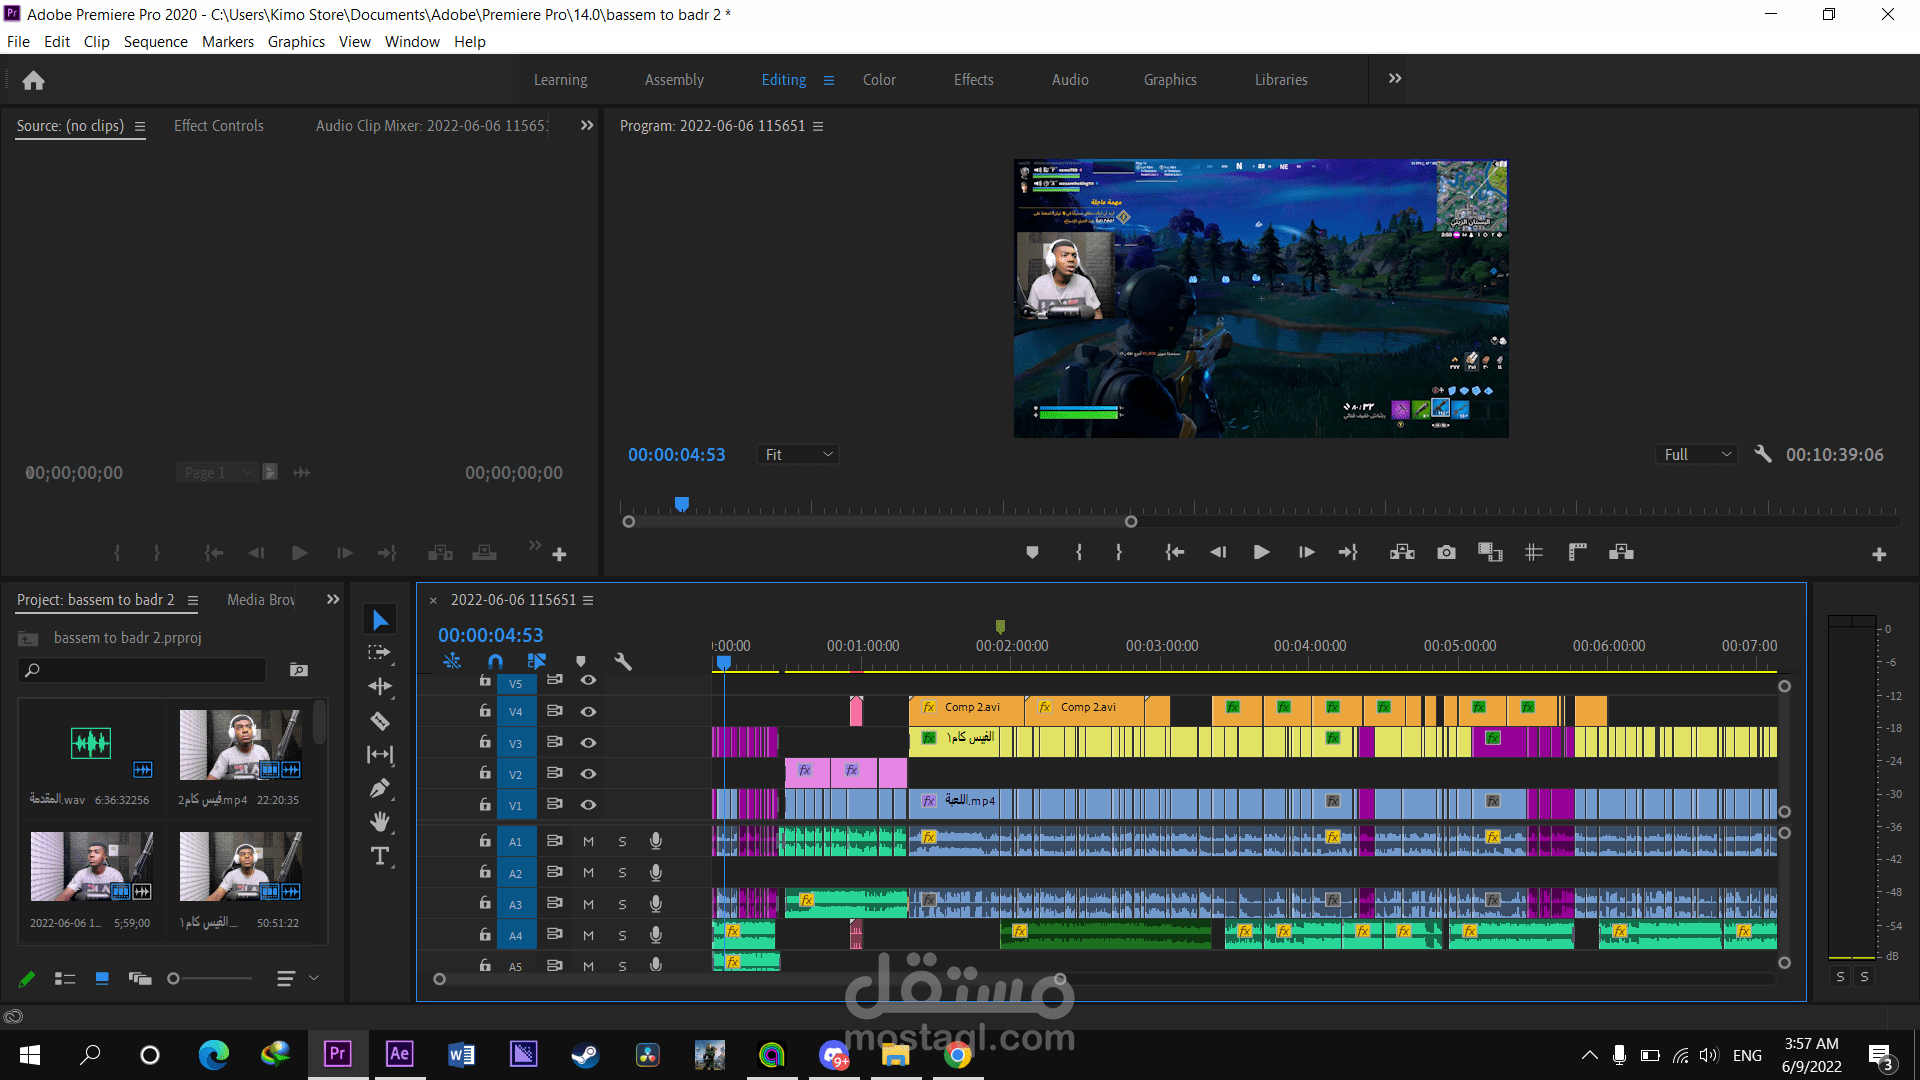Open Timeline display settings wrench
The width and height of the screenshot is (1920, 1080).
coord(623,661)
